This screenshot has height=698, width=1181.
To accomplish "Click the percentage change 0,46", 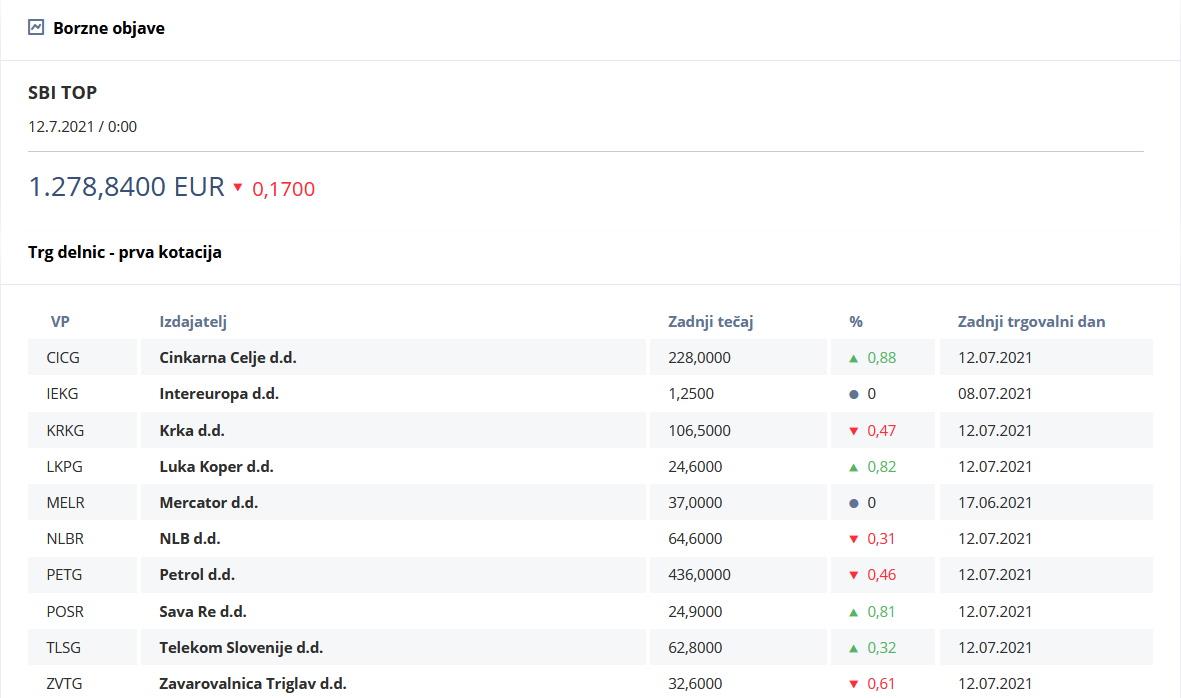I will pyautogui.click(x=881, y=575).
